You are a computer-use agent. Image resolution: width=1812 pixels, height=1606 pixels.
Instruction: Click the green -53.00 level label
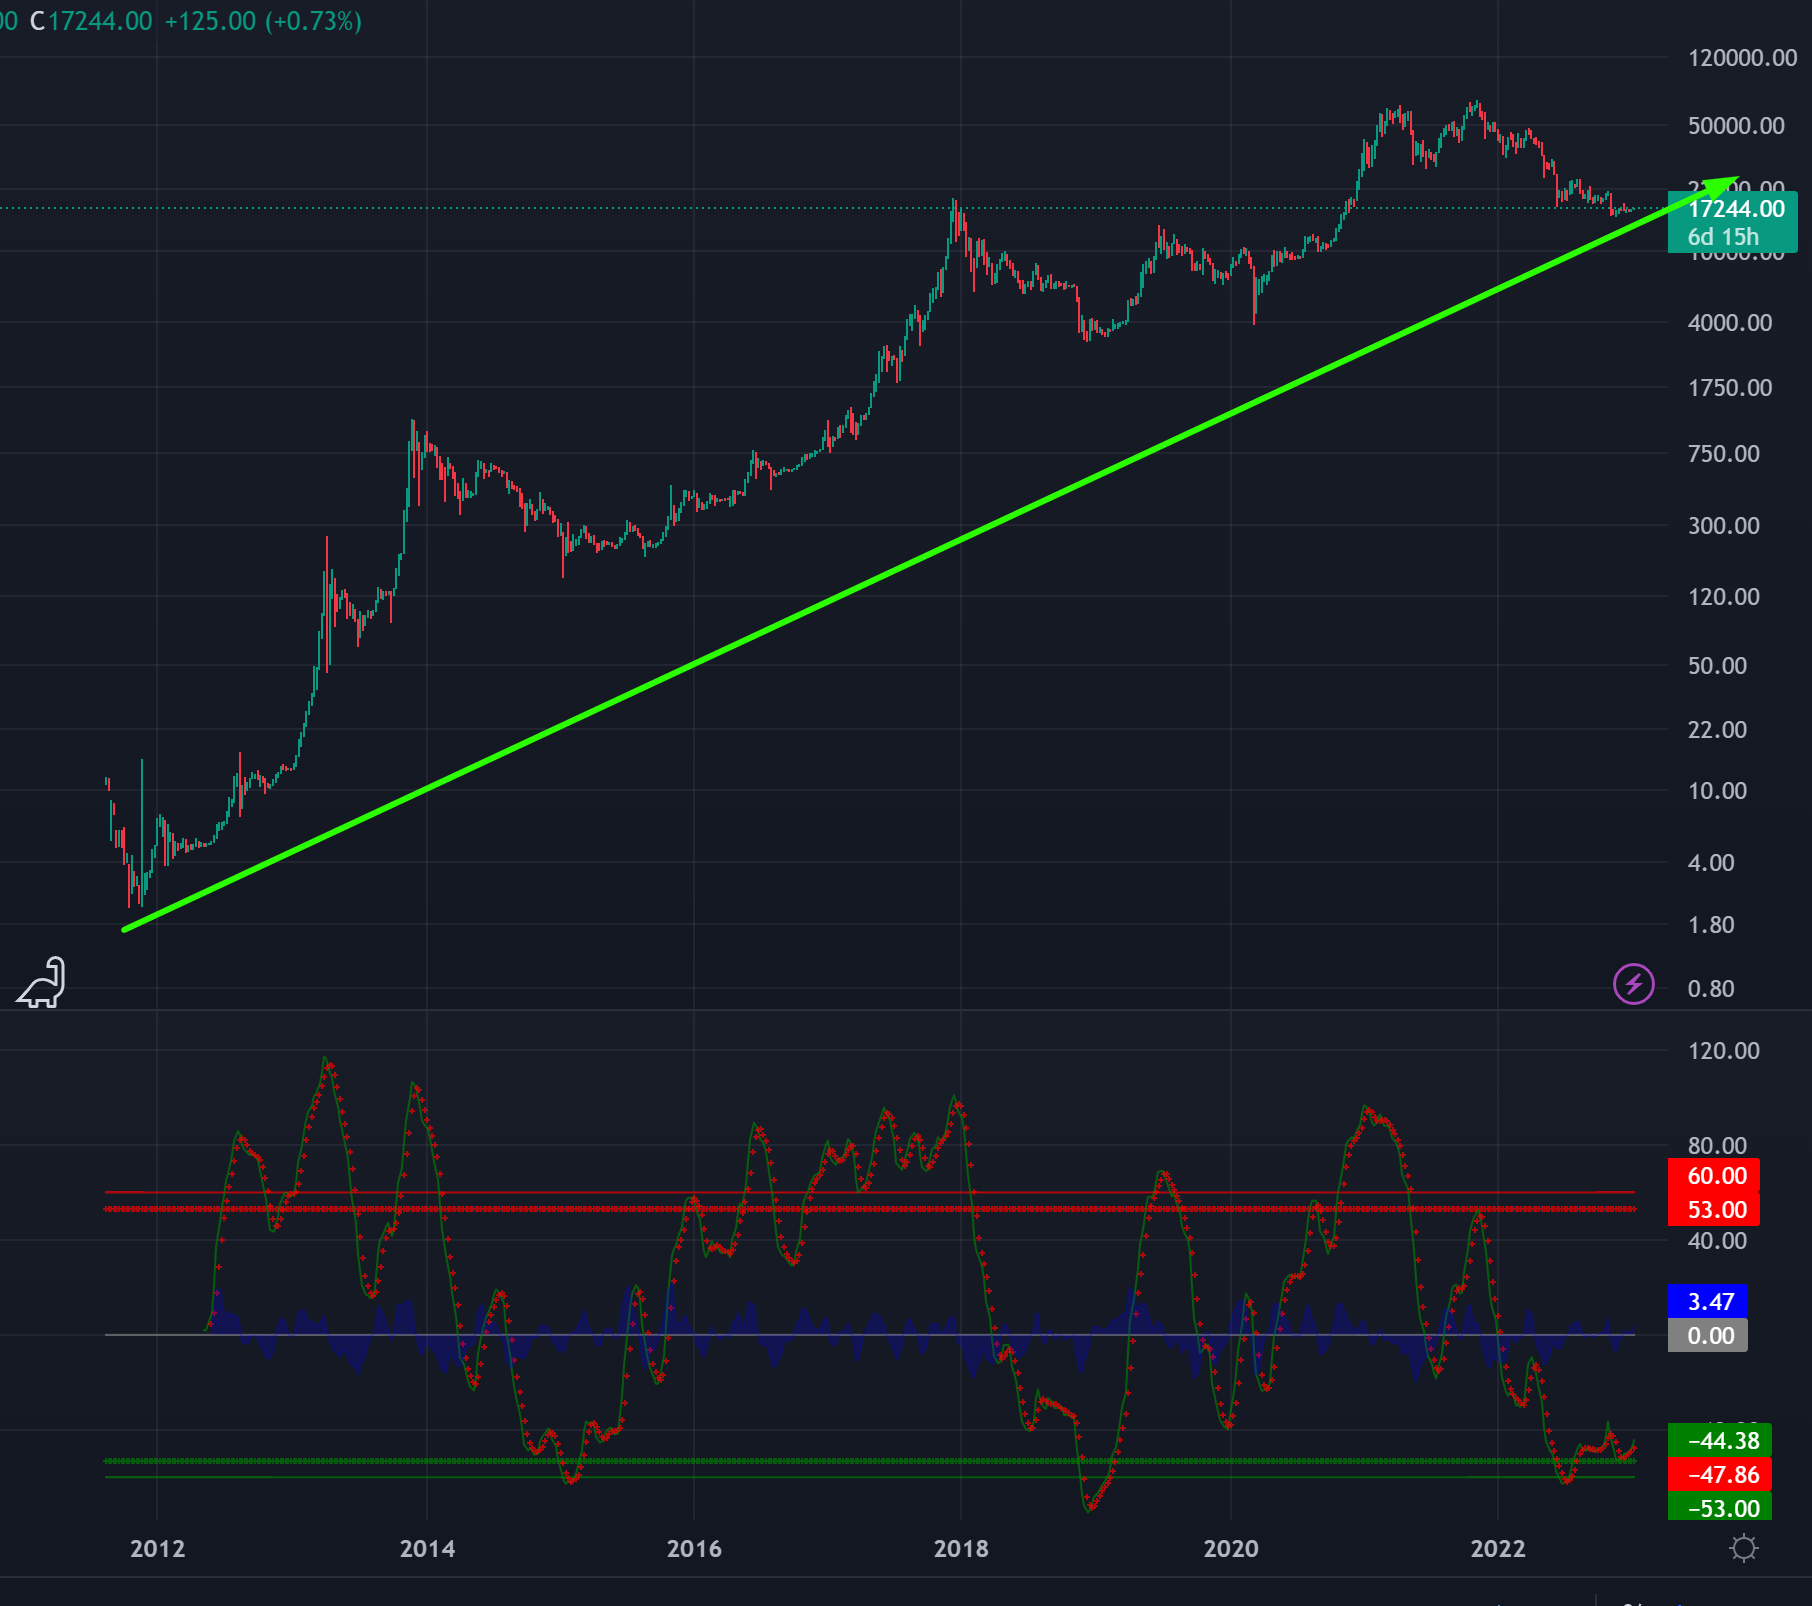(x=1722, y=1509)
